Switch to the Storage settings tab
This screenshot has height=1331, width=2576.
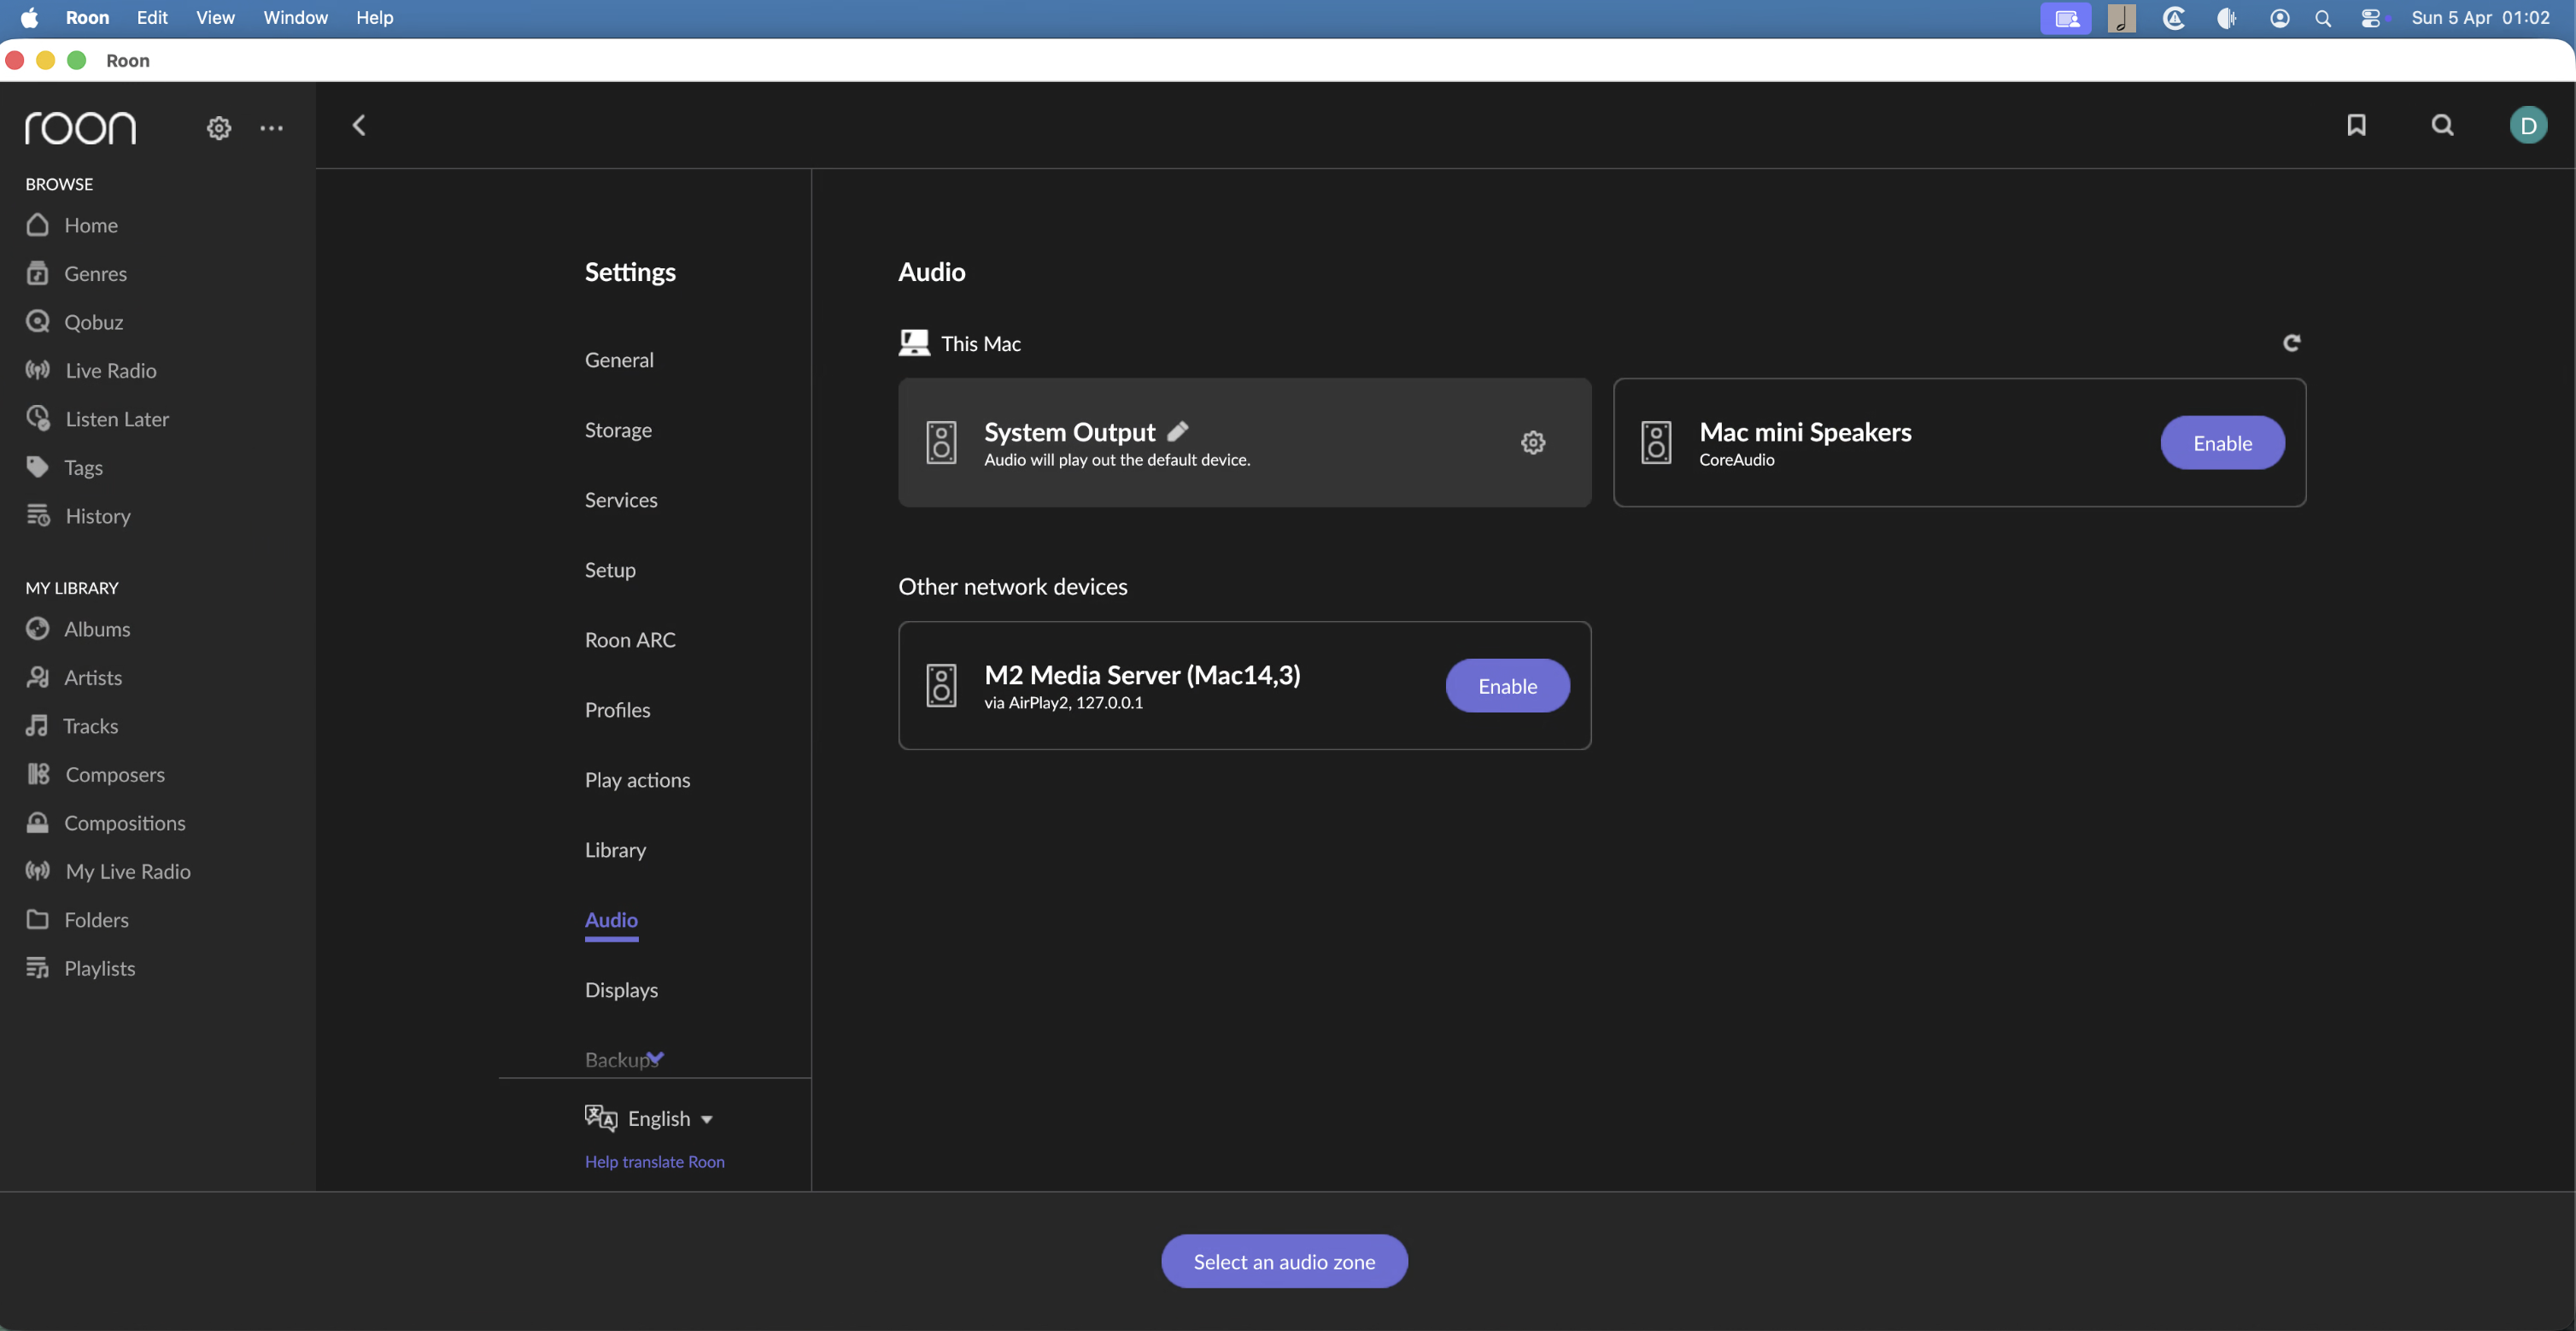point(618,430)
